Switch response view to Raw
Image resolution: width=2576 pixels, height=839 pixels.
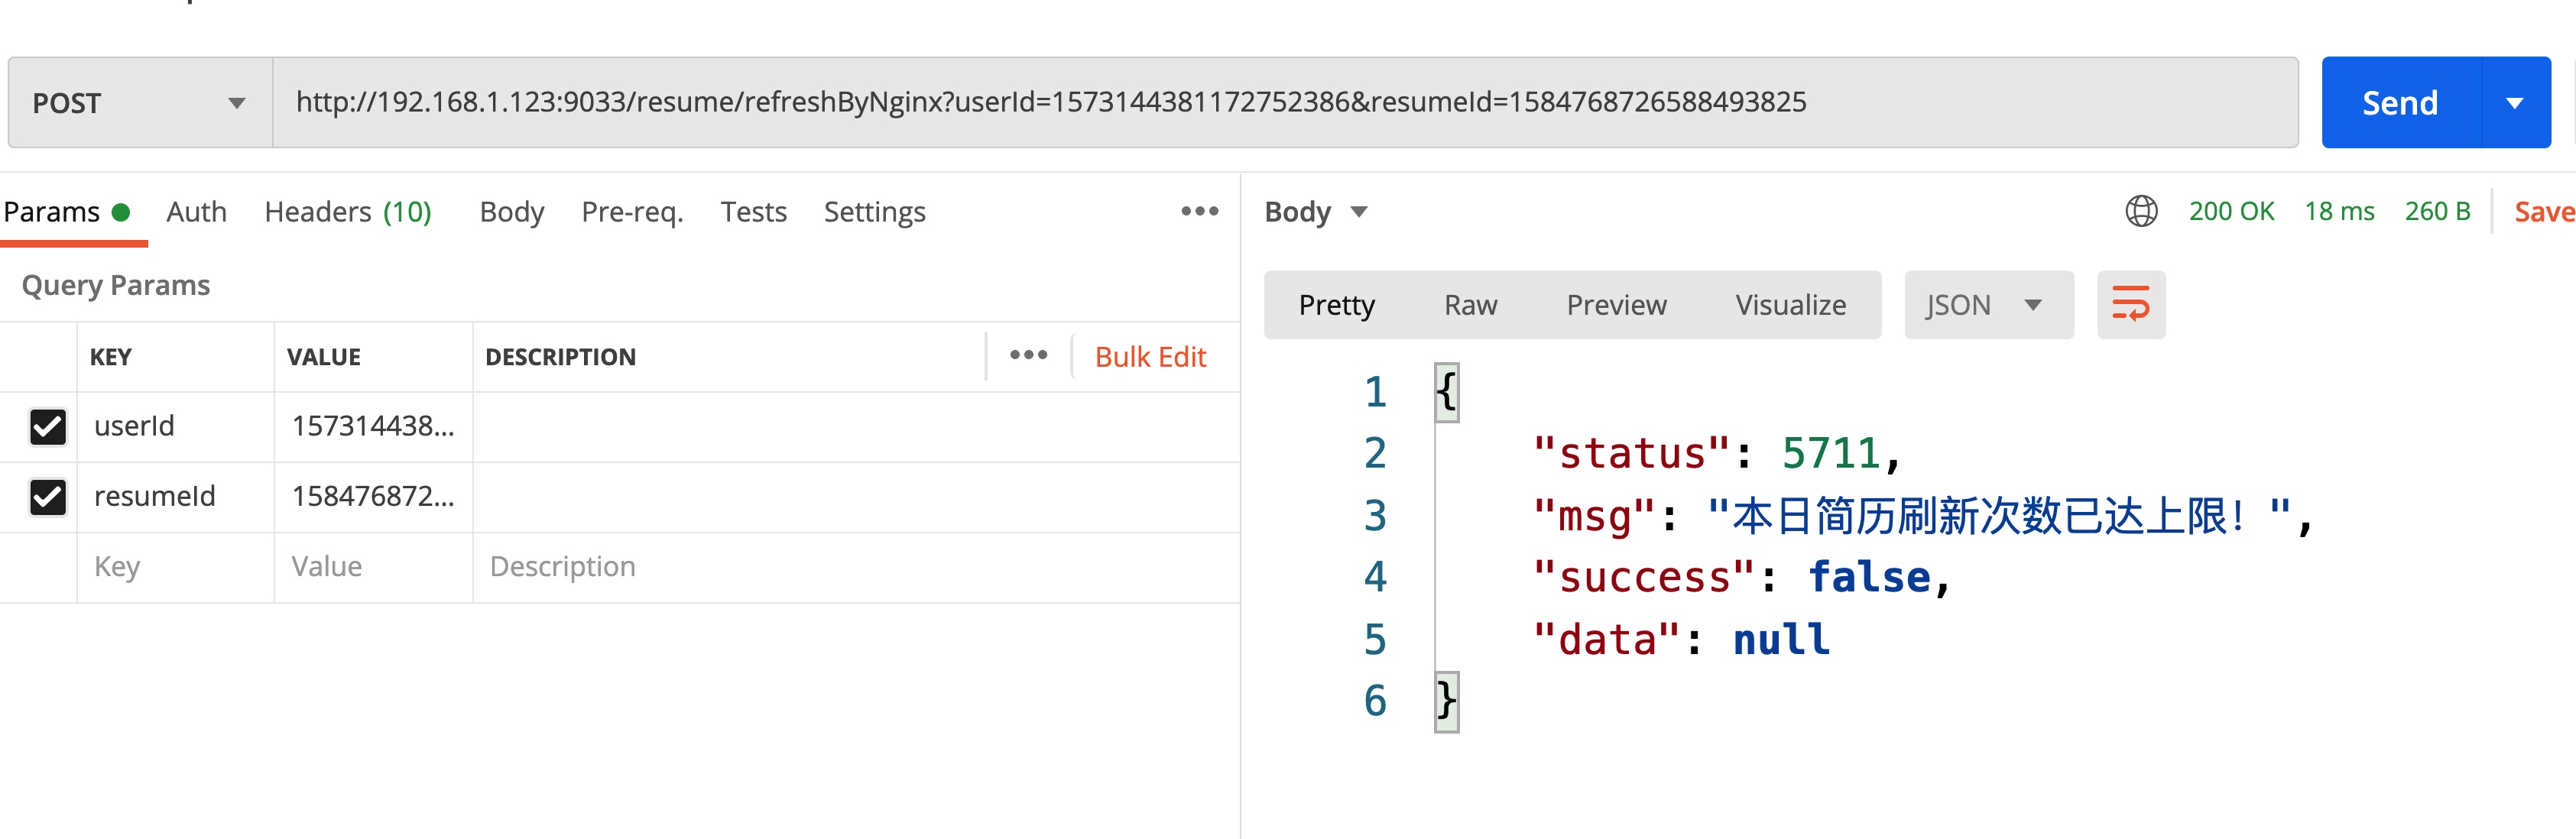click(x=1470, y=304)
